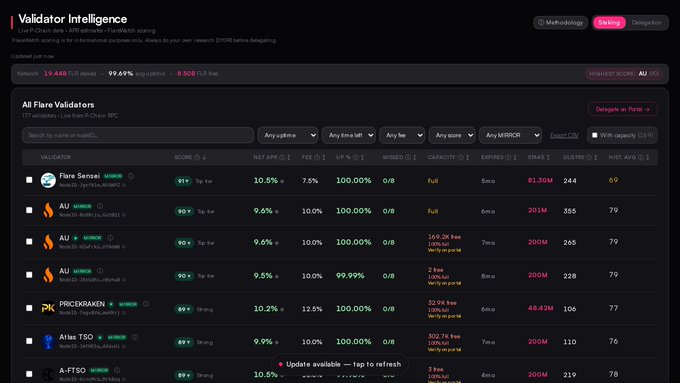Image resolution: width=680 pixels, height=383 pixels.
Task: Click Verify on portal for Atlas TSO
Action: pos(445,350)
